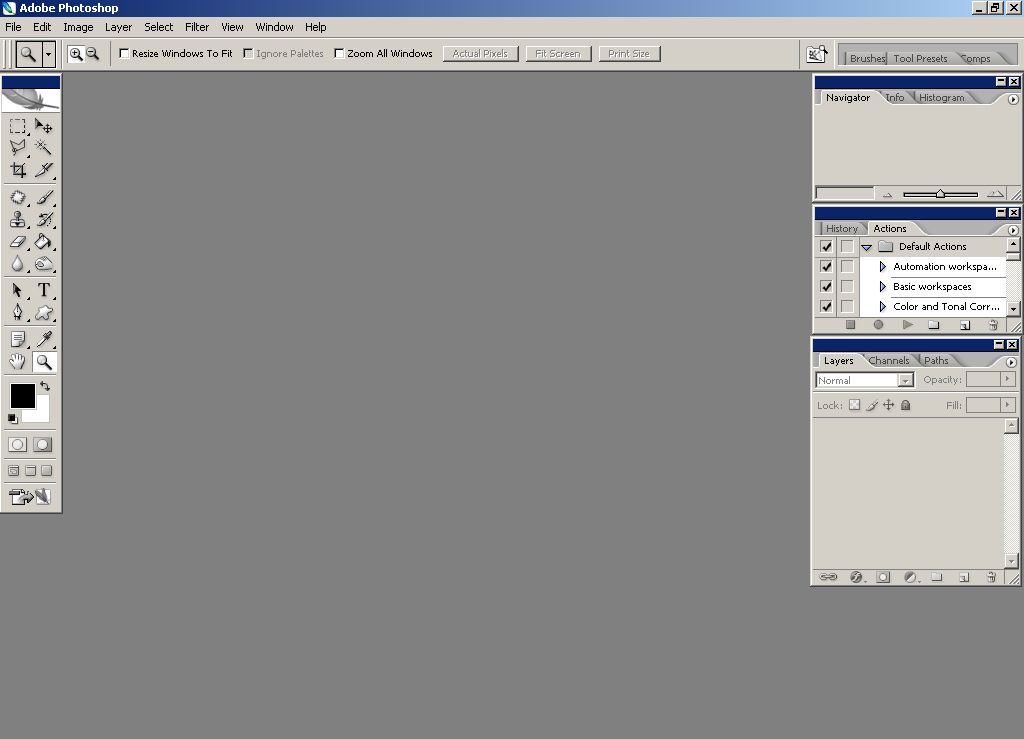
Task: Switch to the History tab
Action: tap(841, 228)
